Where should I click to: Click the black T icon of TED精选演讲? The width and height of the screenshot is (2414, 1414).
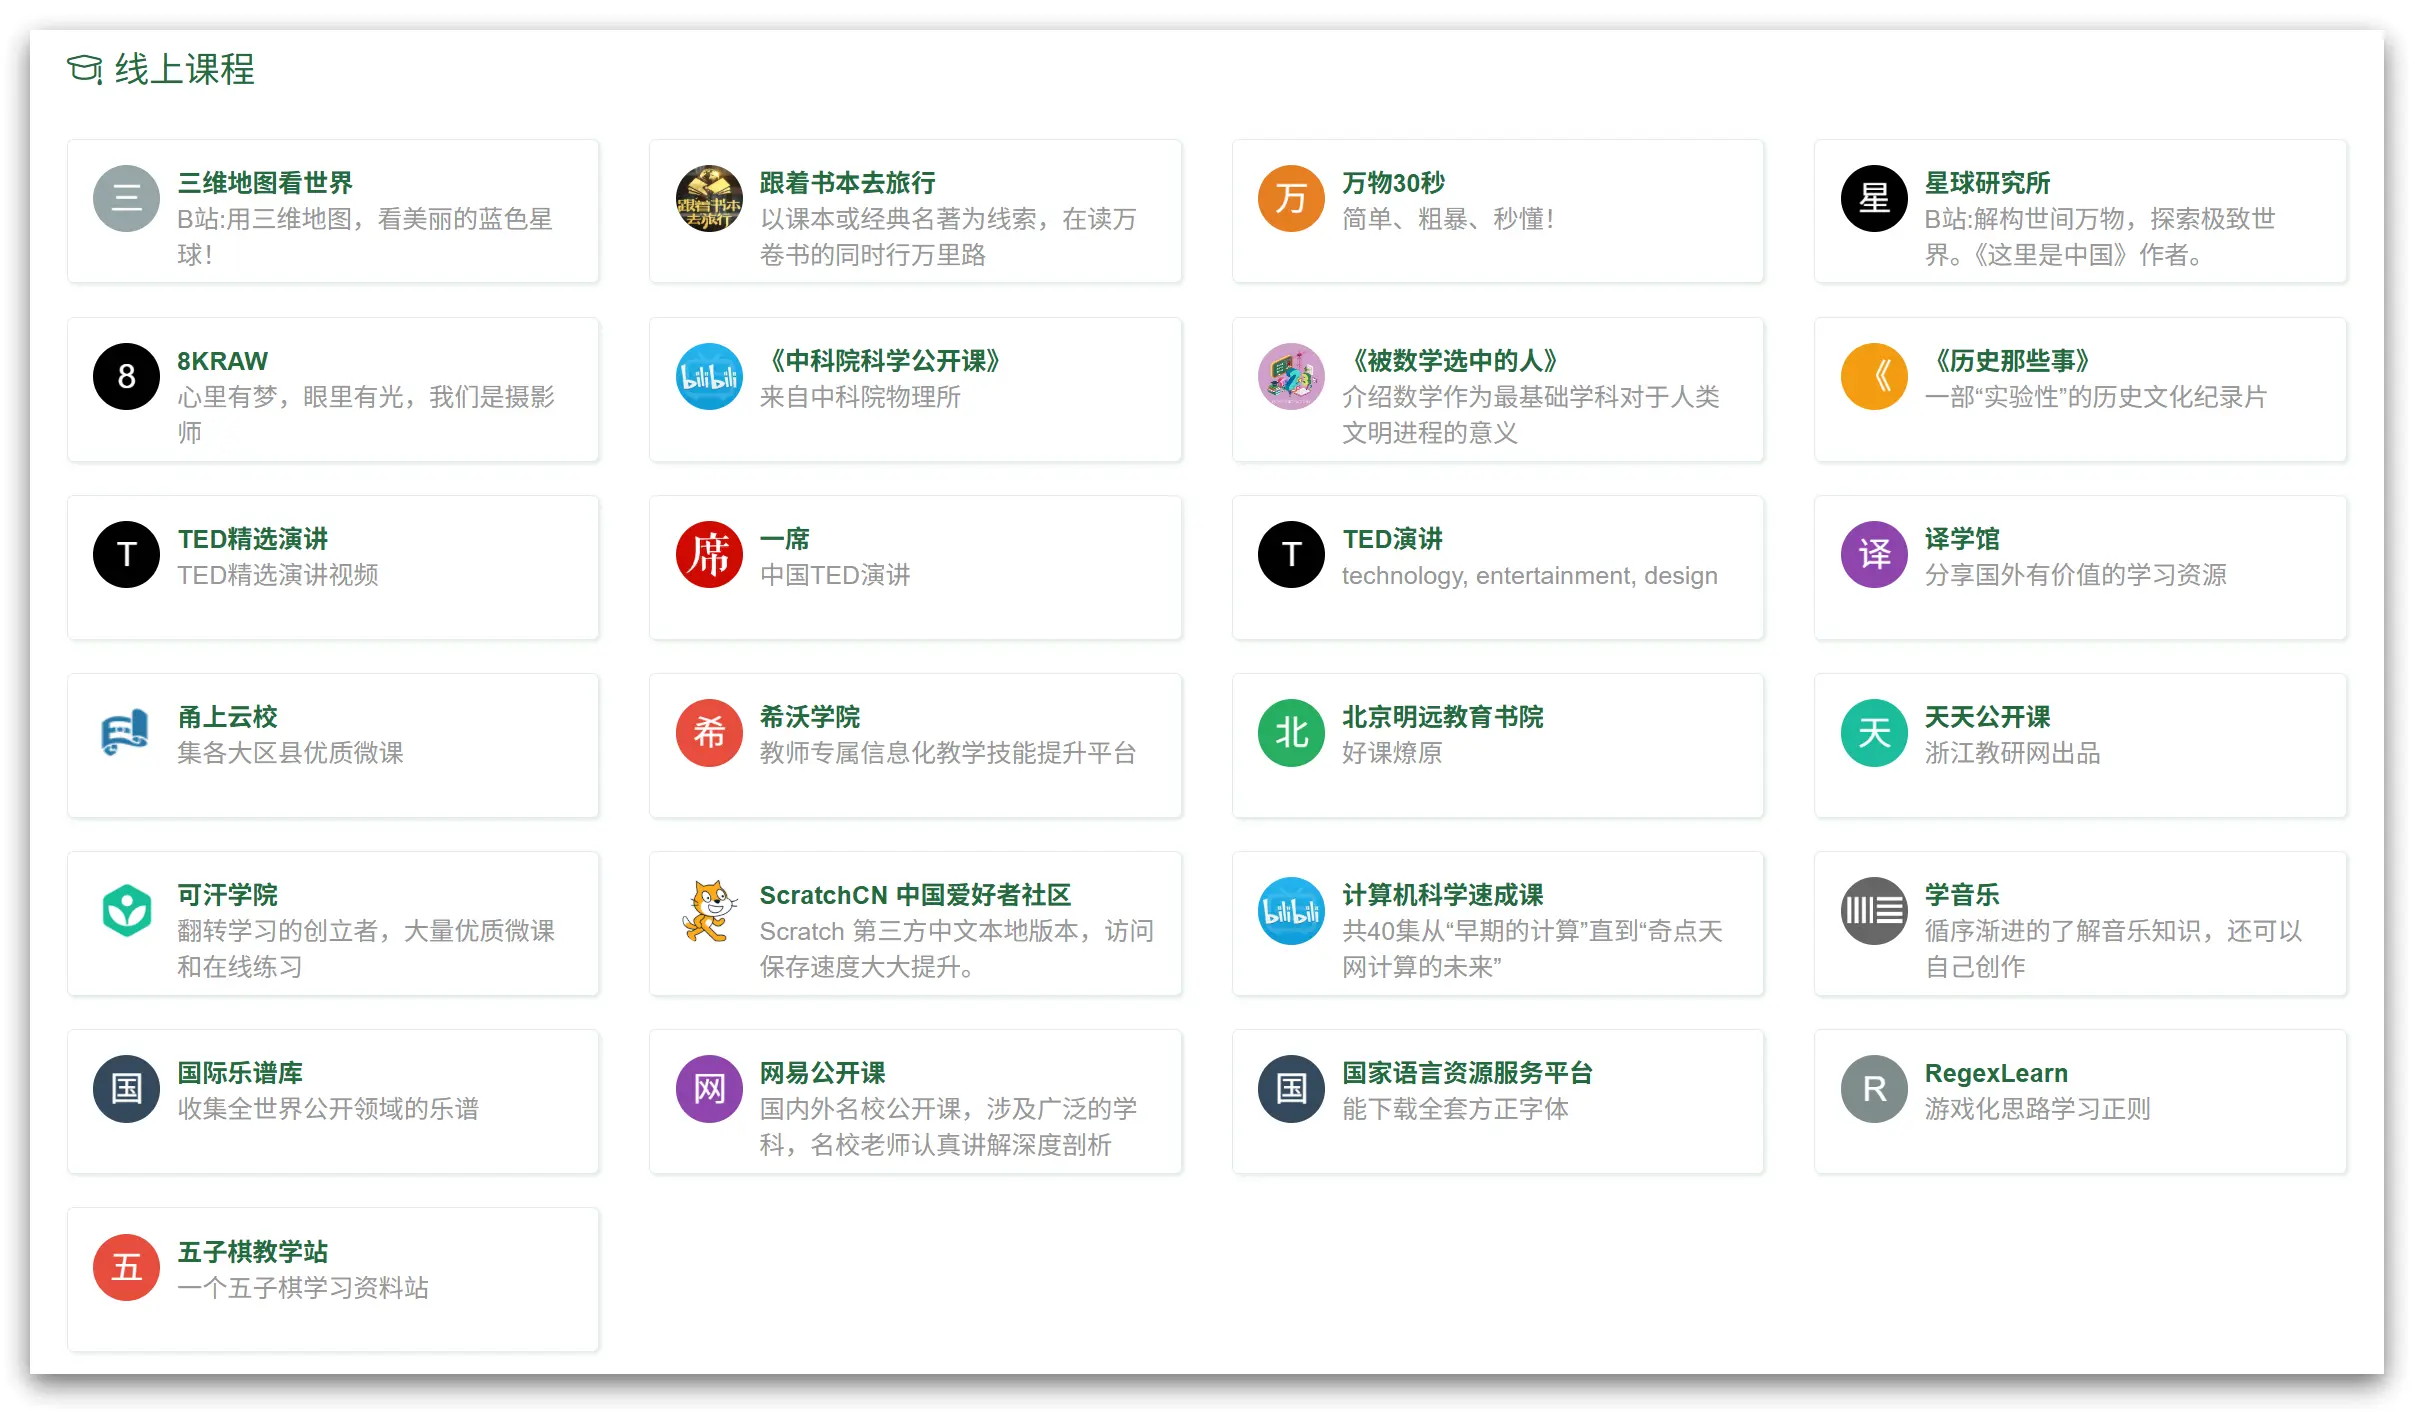pyautogui.click(x=126, y=554)
